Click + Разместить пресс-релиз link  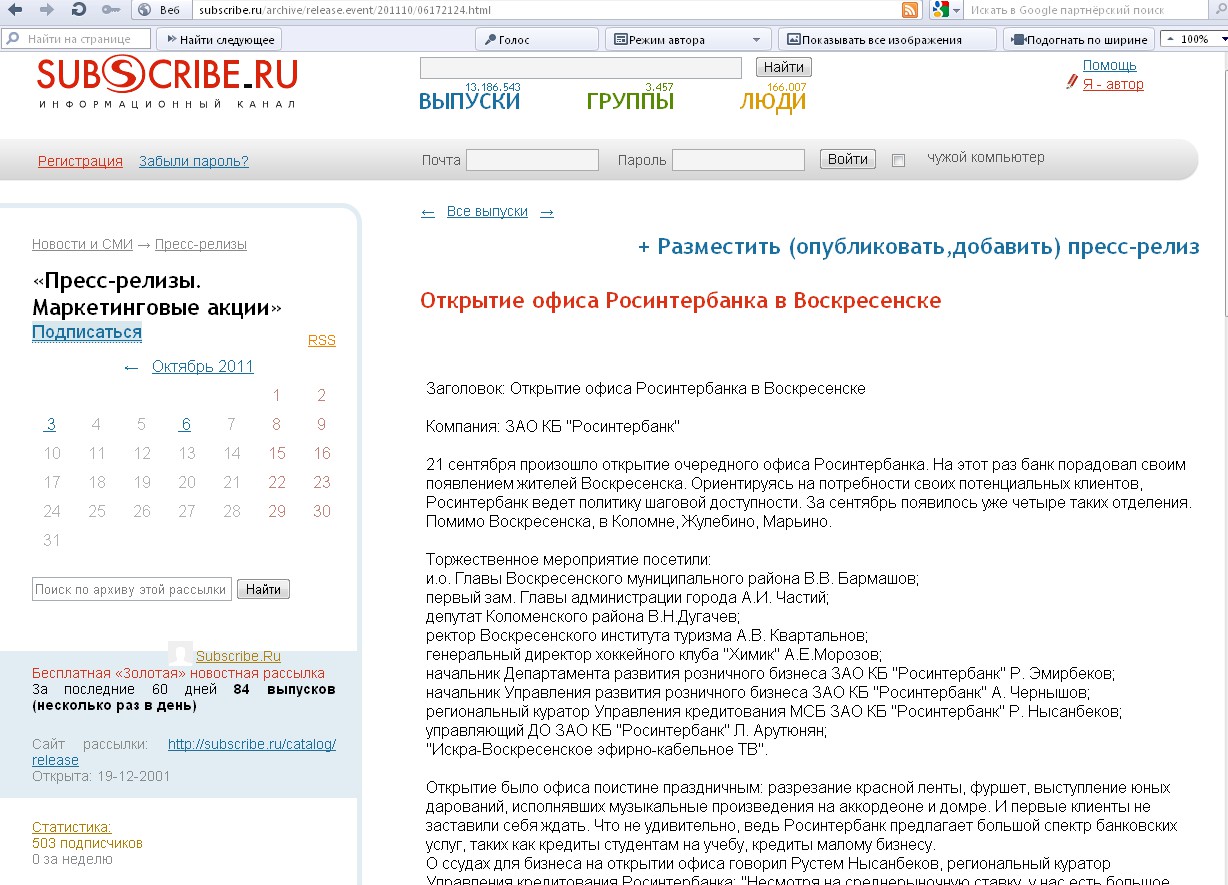919,247
